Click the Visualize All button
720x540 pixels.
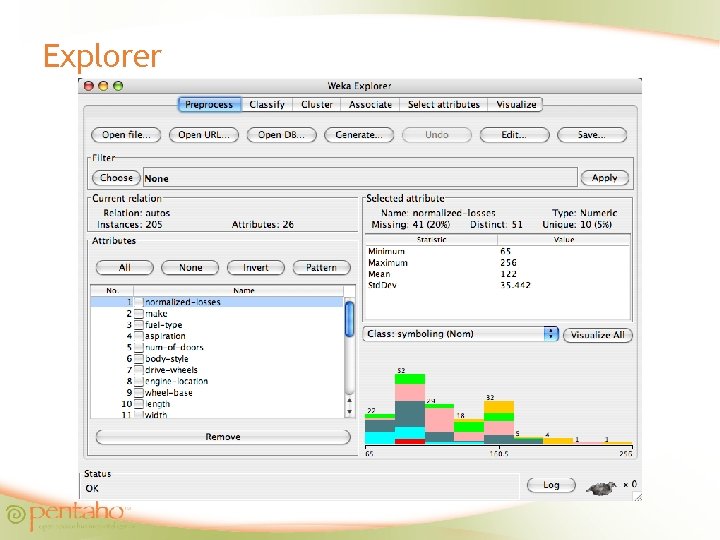click(597, 335)
